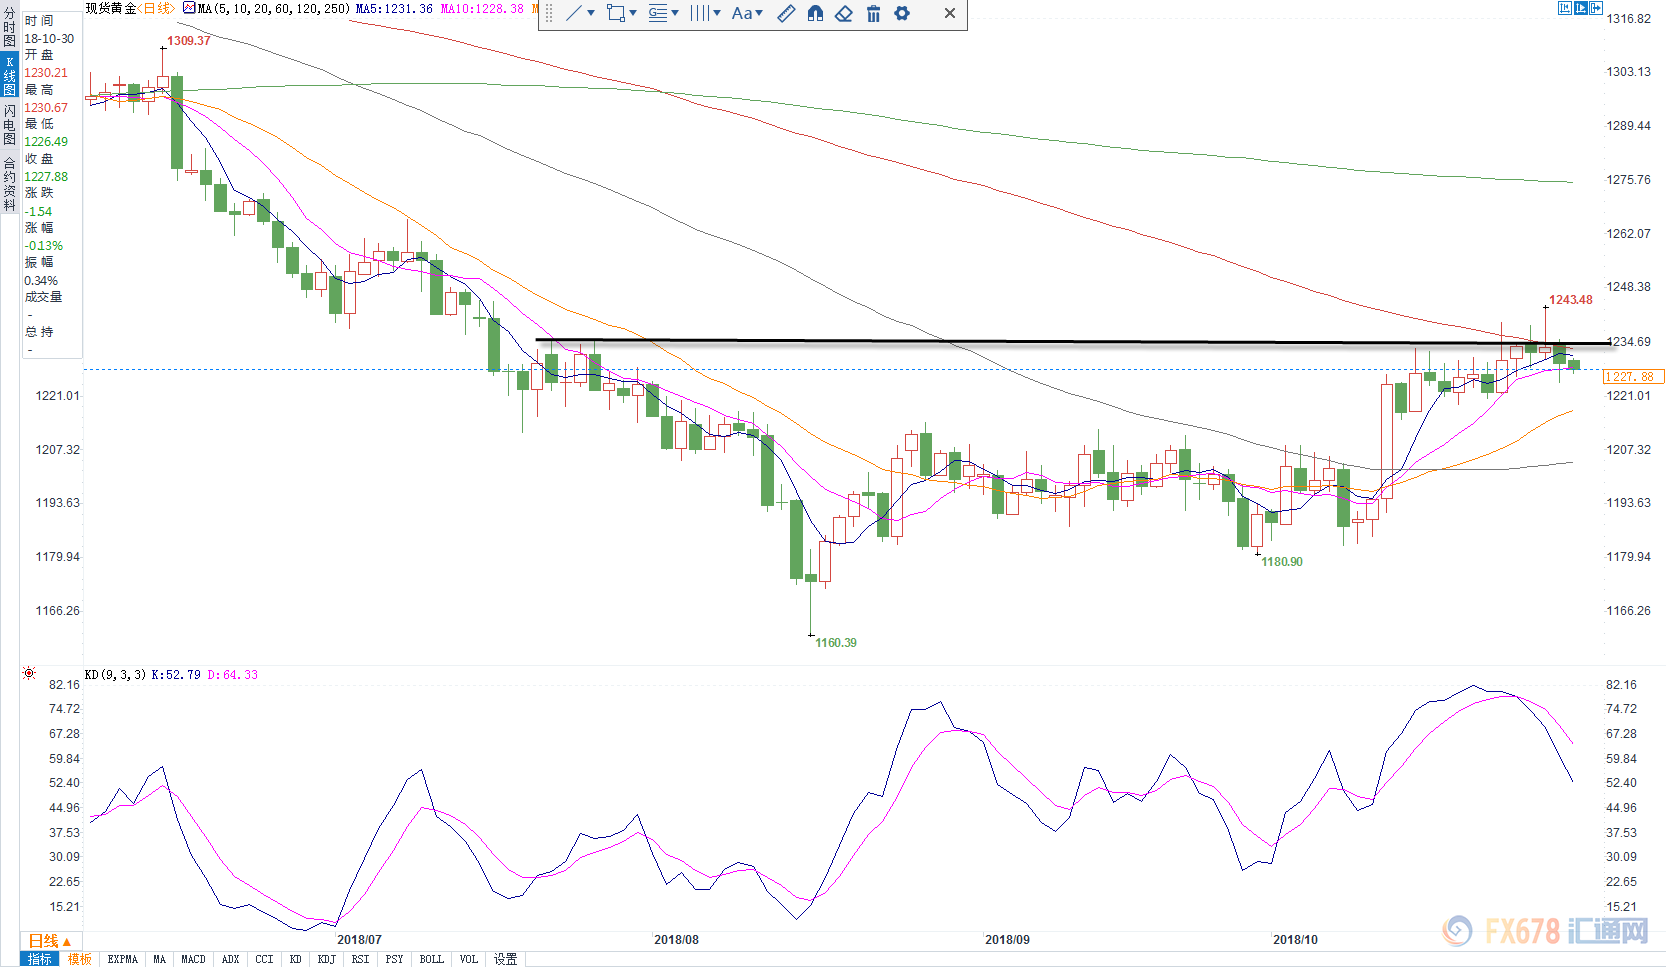1666x967 pixels.
Task: Click the 2018/10 date axis label
Action: (x=1295, y=940)
